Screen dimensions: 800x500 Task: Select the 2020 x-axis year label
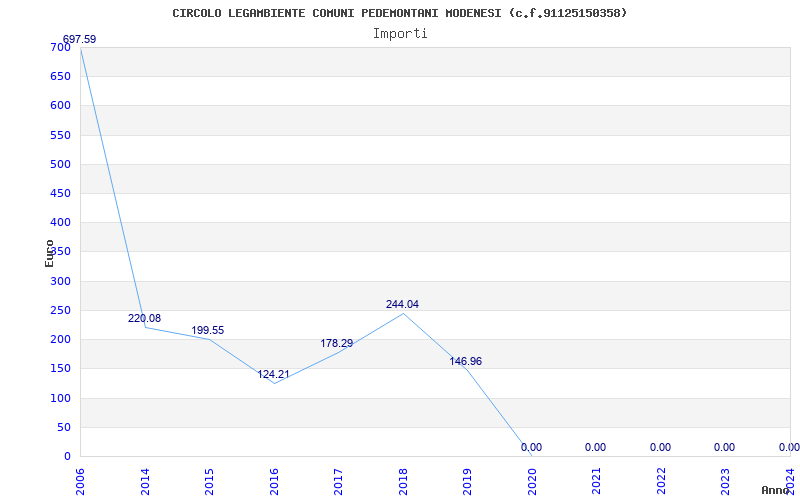click(532, 482)
